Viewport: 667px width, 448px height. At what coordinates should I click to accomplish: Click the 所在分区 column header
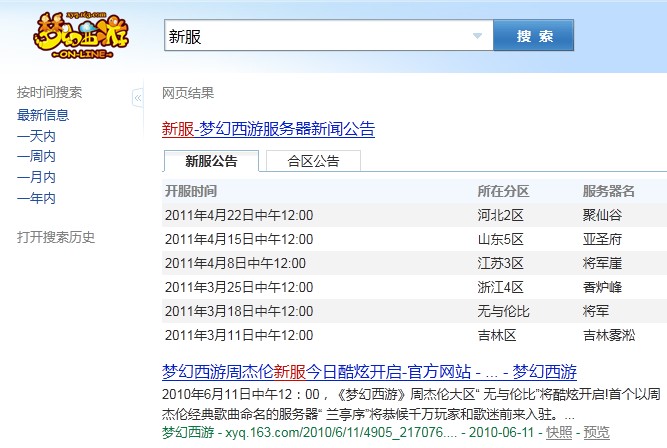click(x=503, y=191)
